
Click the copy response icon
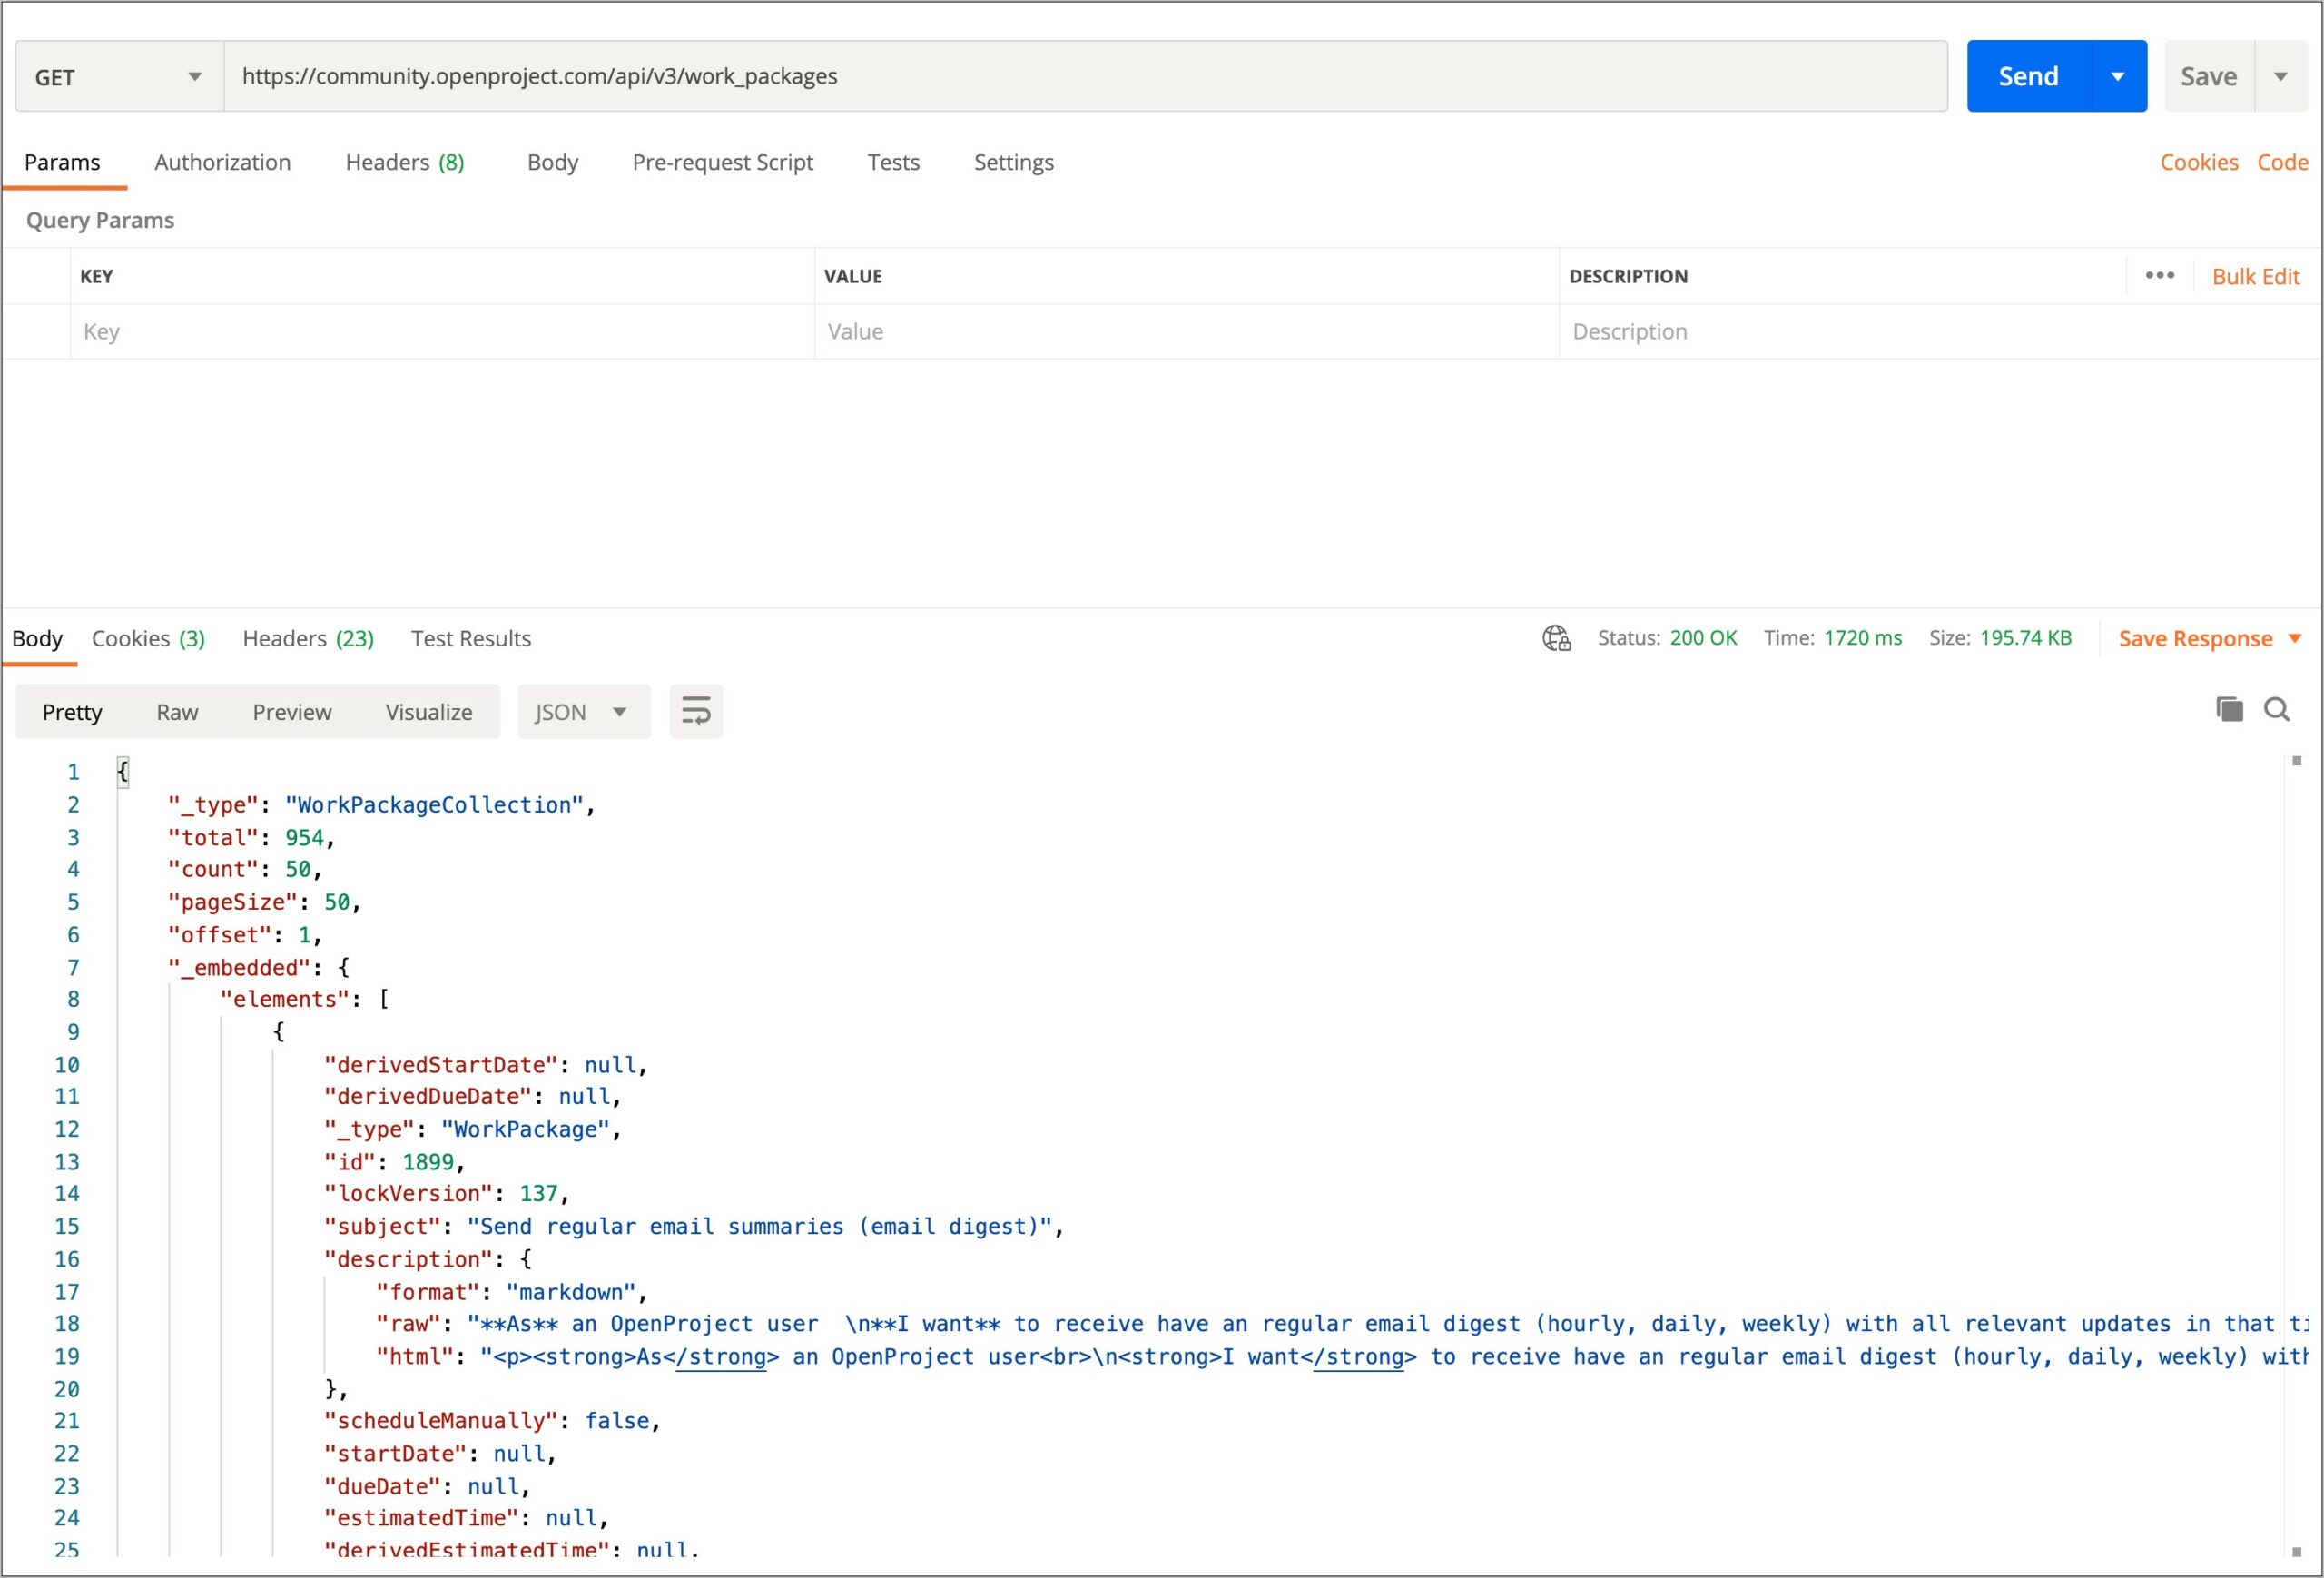[2227, 710]
